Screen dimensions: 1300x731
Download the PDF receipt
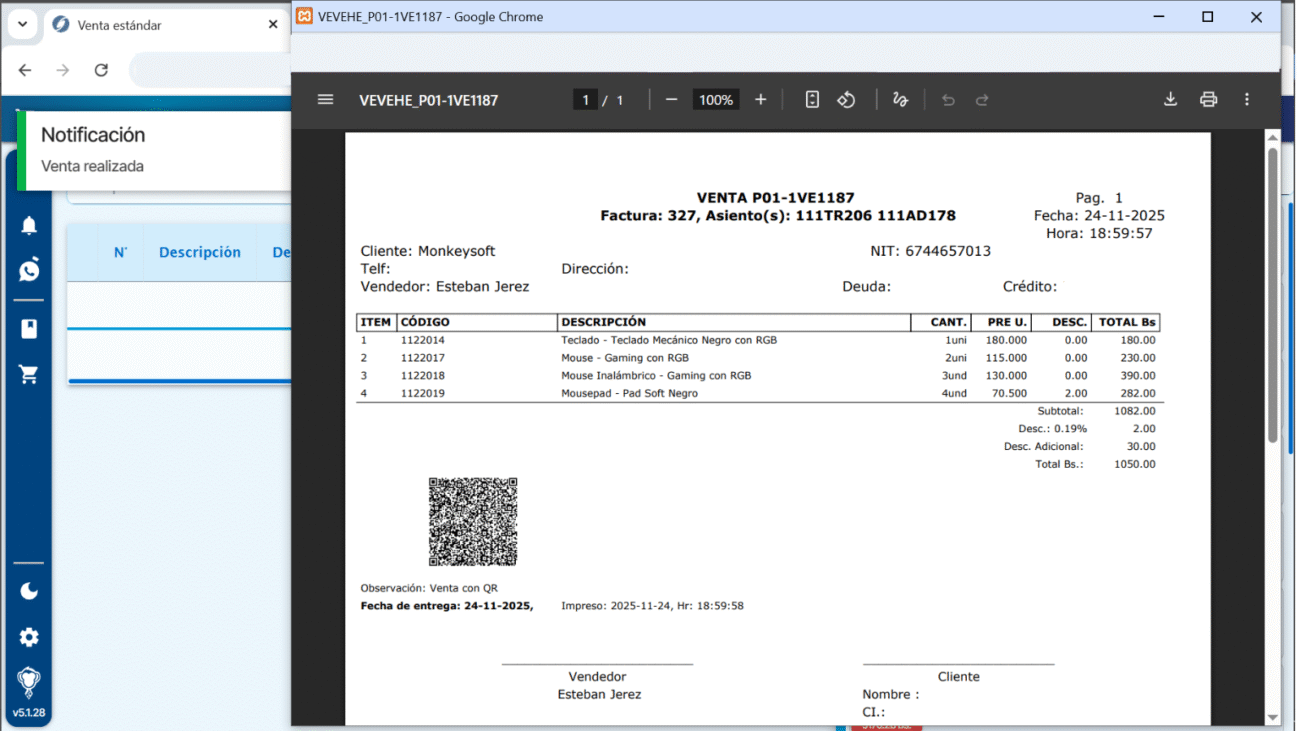click(1170, 100)
